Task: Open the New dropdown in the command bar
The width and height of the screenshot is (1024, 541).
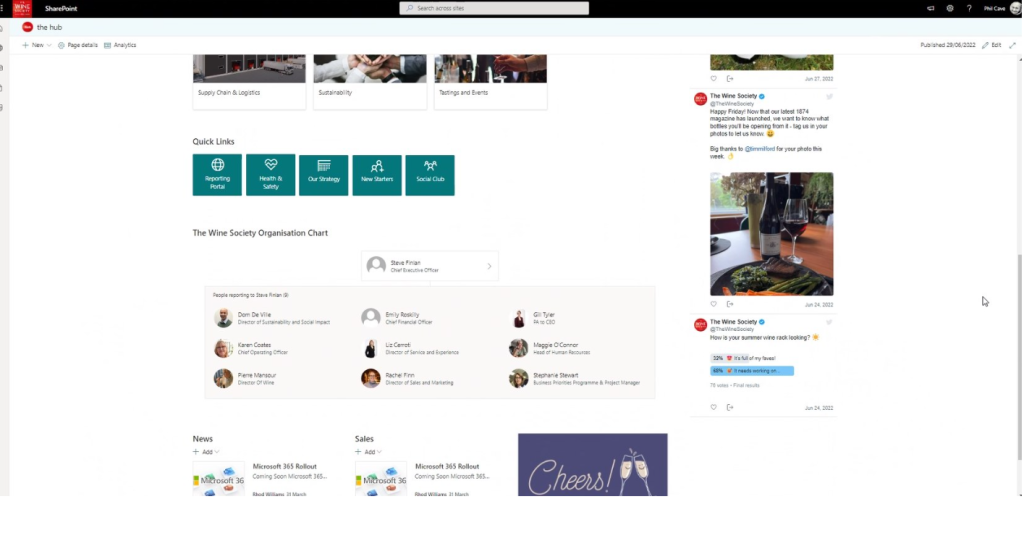Action: click(37, 45)
